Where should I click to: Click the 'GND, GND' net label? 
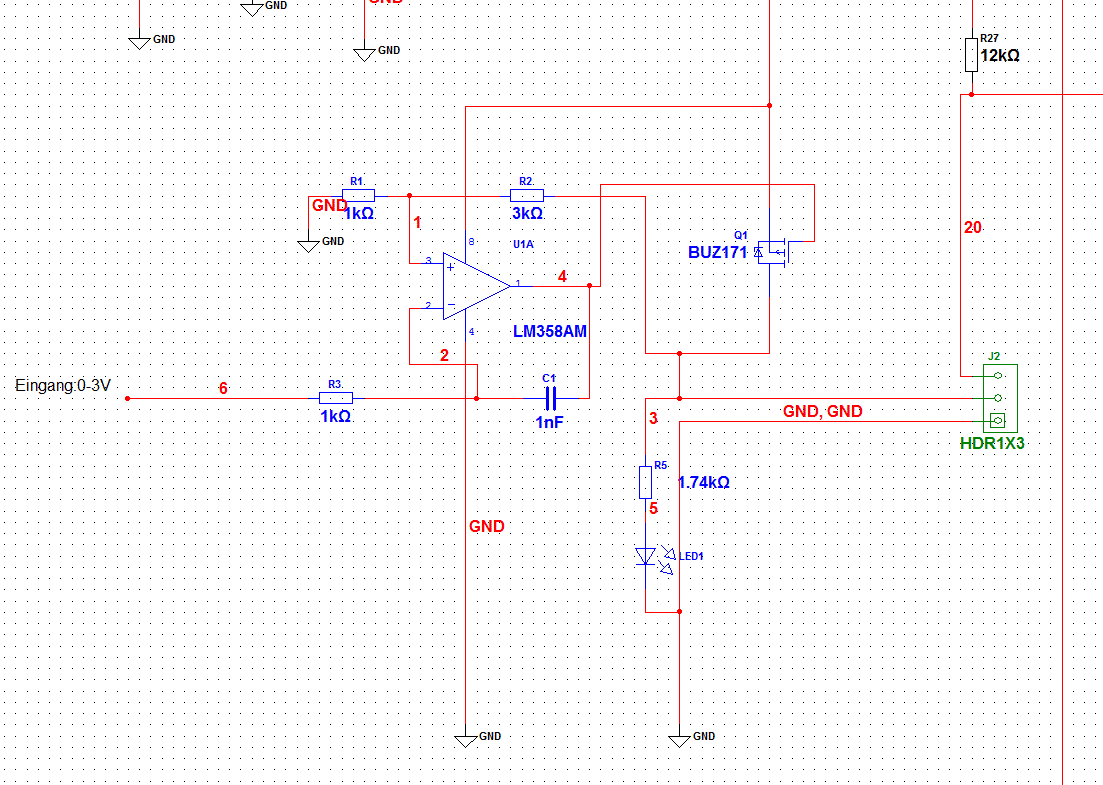click(822, 411)
